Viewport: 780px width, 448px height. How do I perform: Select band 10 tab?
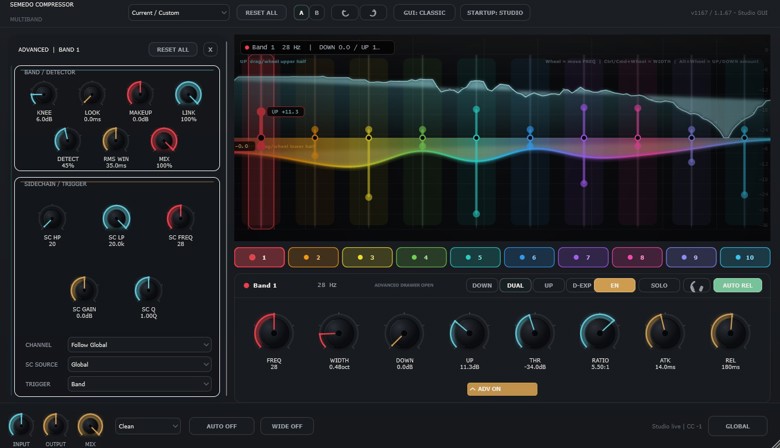point(745,258)
